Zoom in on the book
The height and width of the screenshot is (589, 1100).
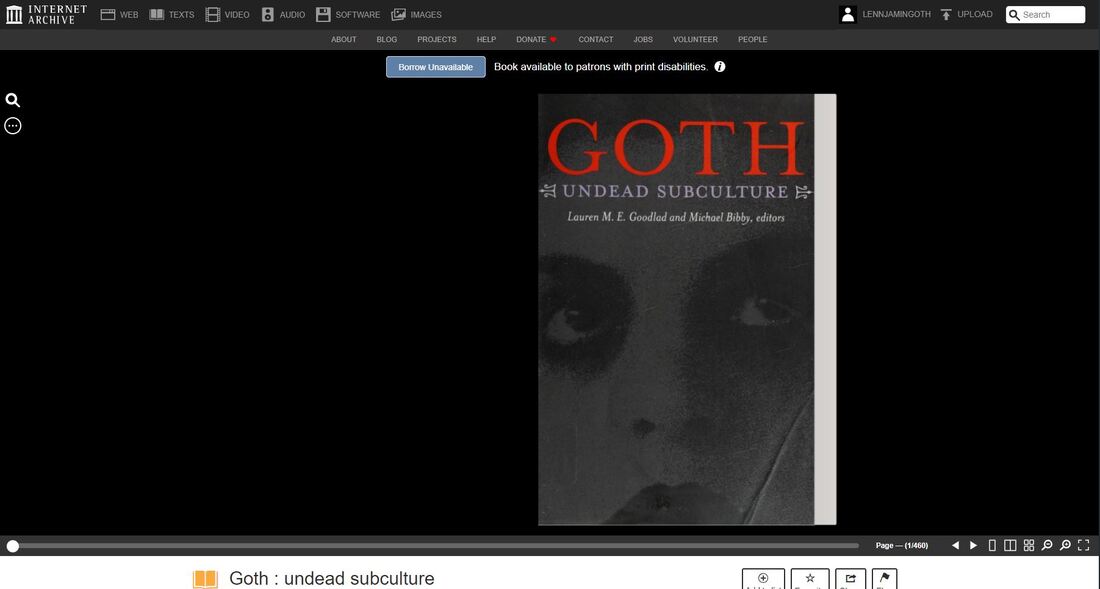click(x=1066, y=545)
